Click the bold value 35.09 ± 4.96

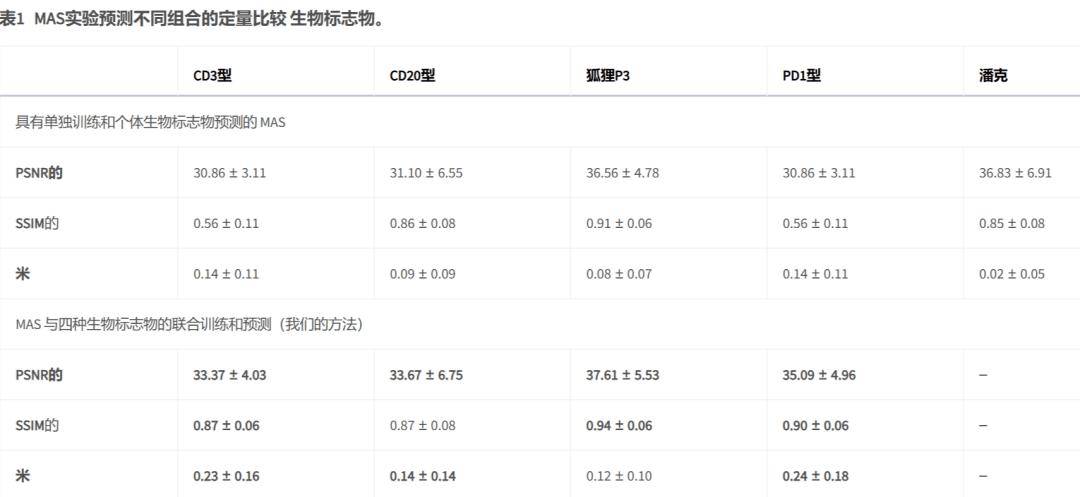click(819, 375)
